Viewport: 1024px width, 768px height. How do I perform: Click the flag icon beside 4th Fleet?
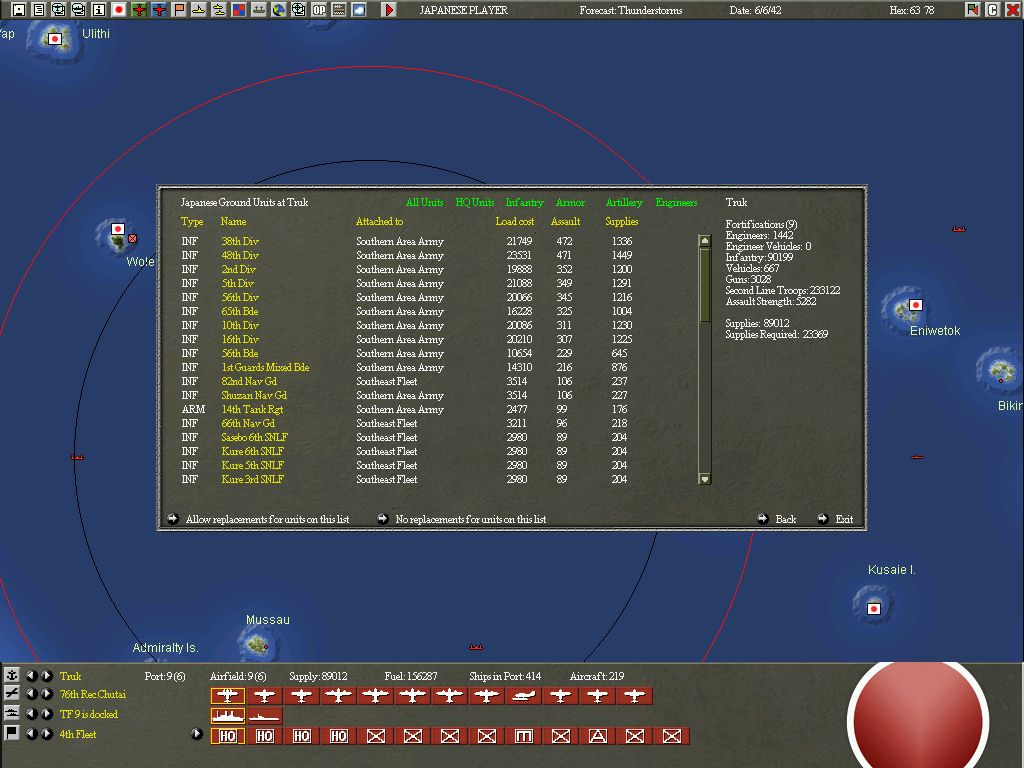coord(12,733)
